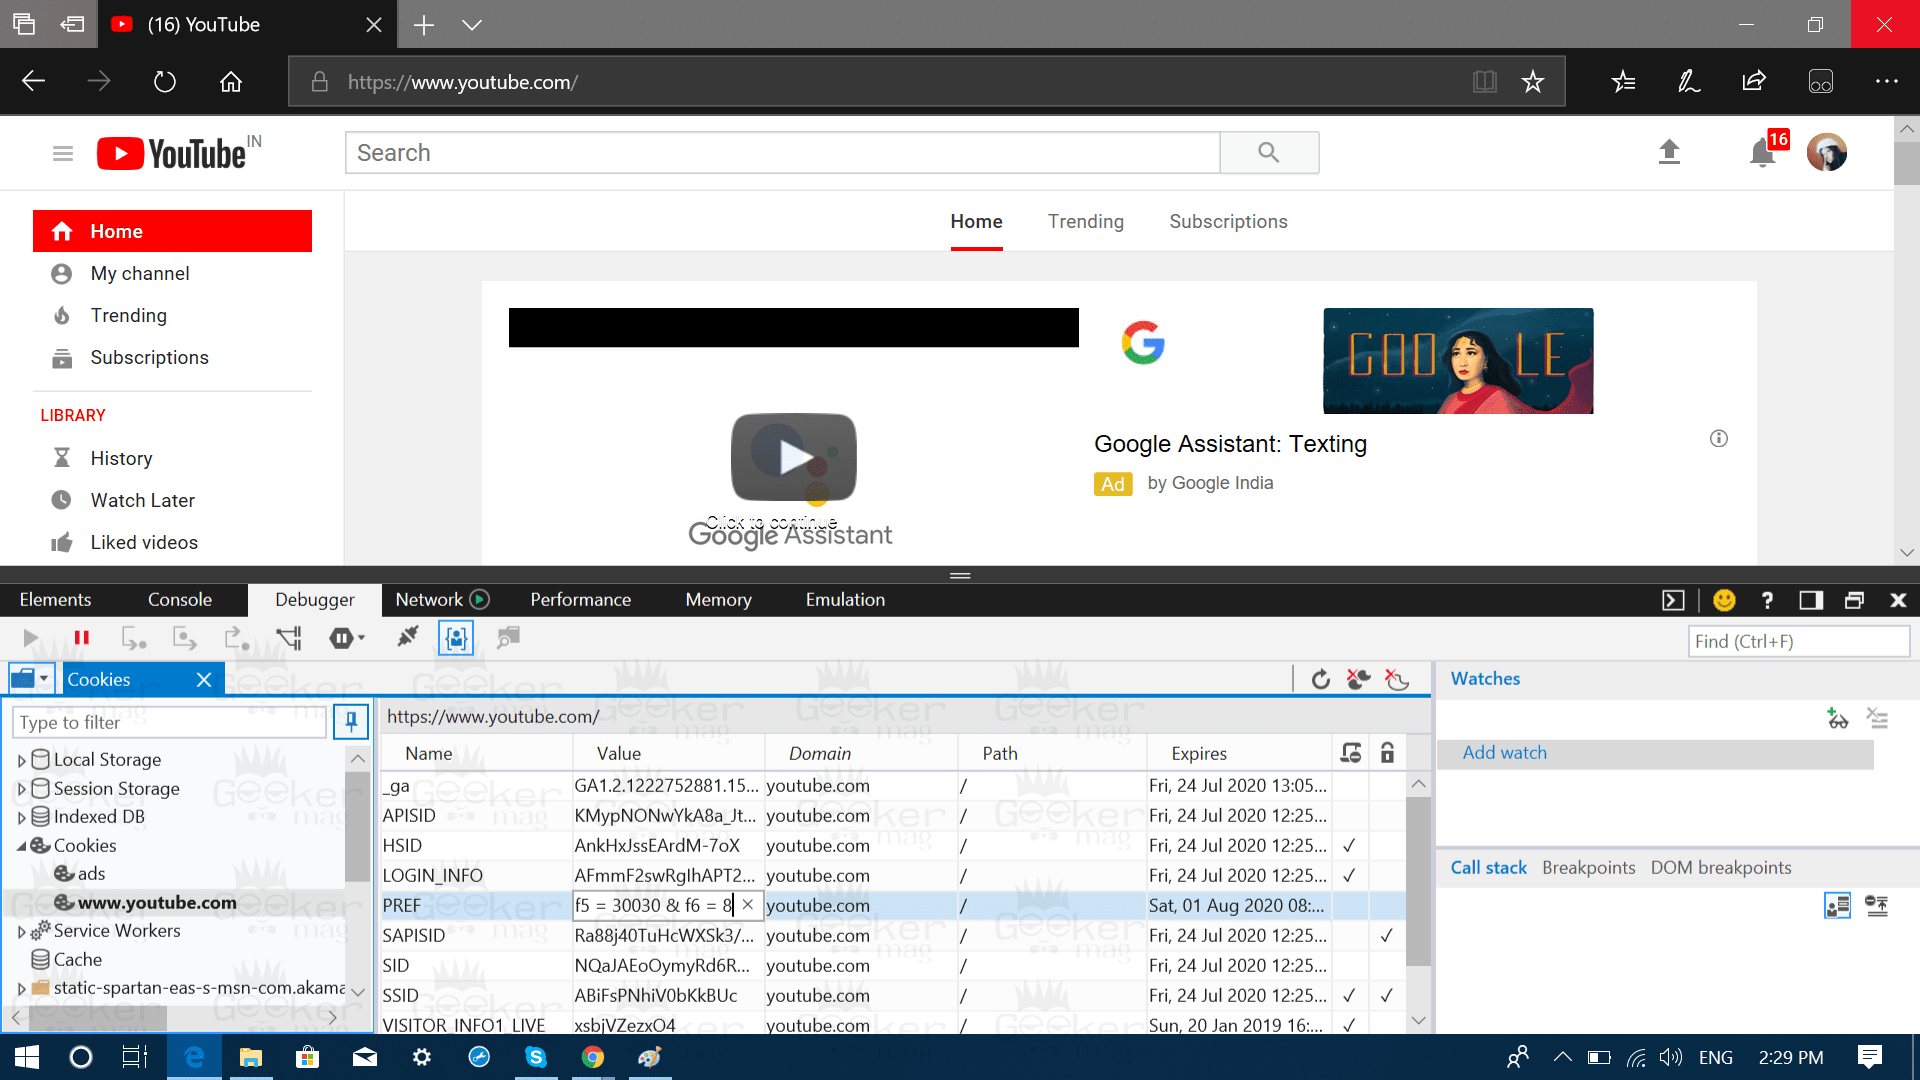
Task: Open the YouTube account avatar menu
Action: tap(1826, 152)
